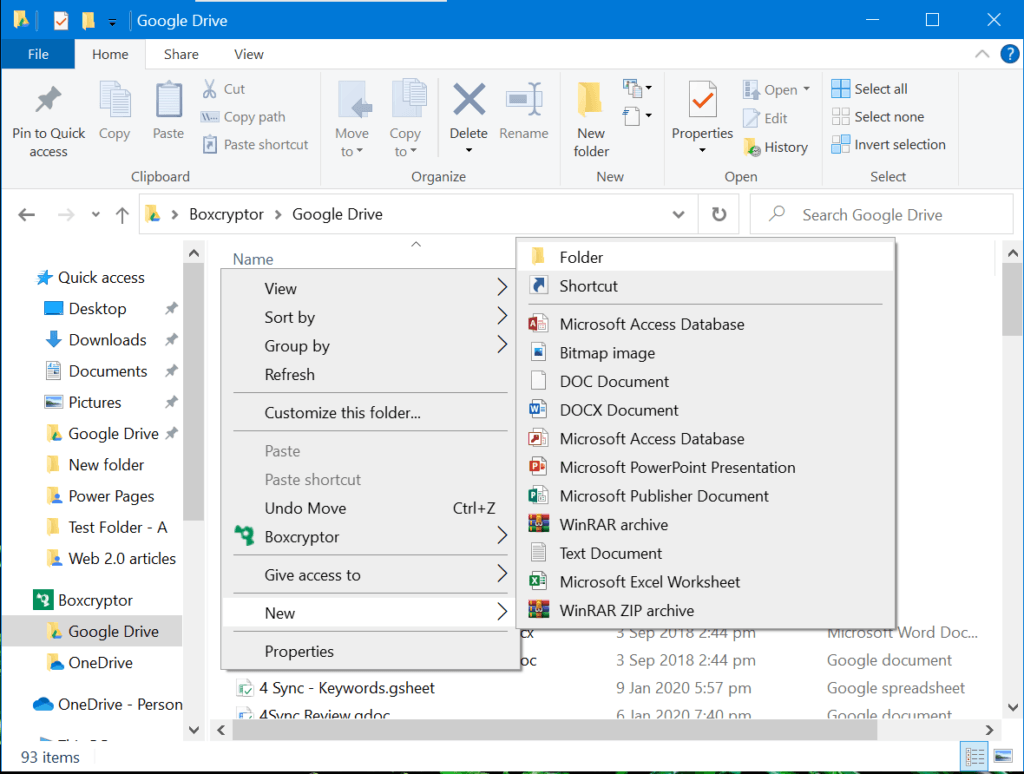Click Undo Move in context menu
1024x774 pixels.
tap(370, 508)
